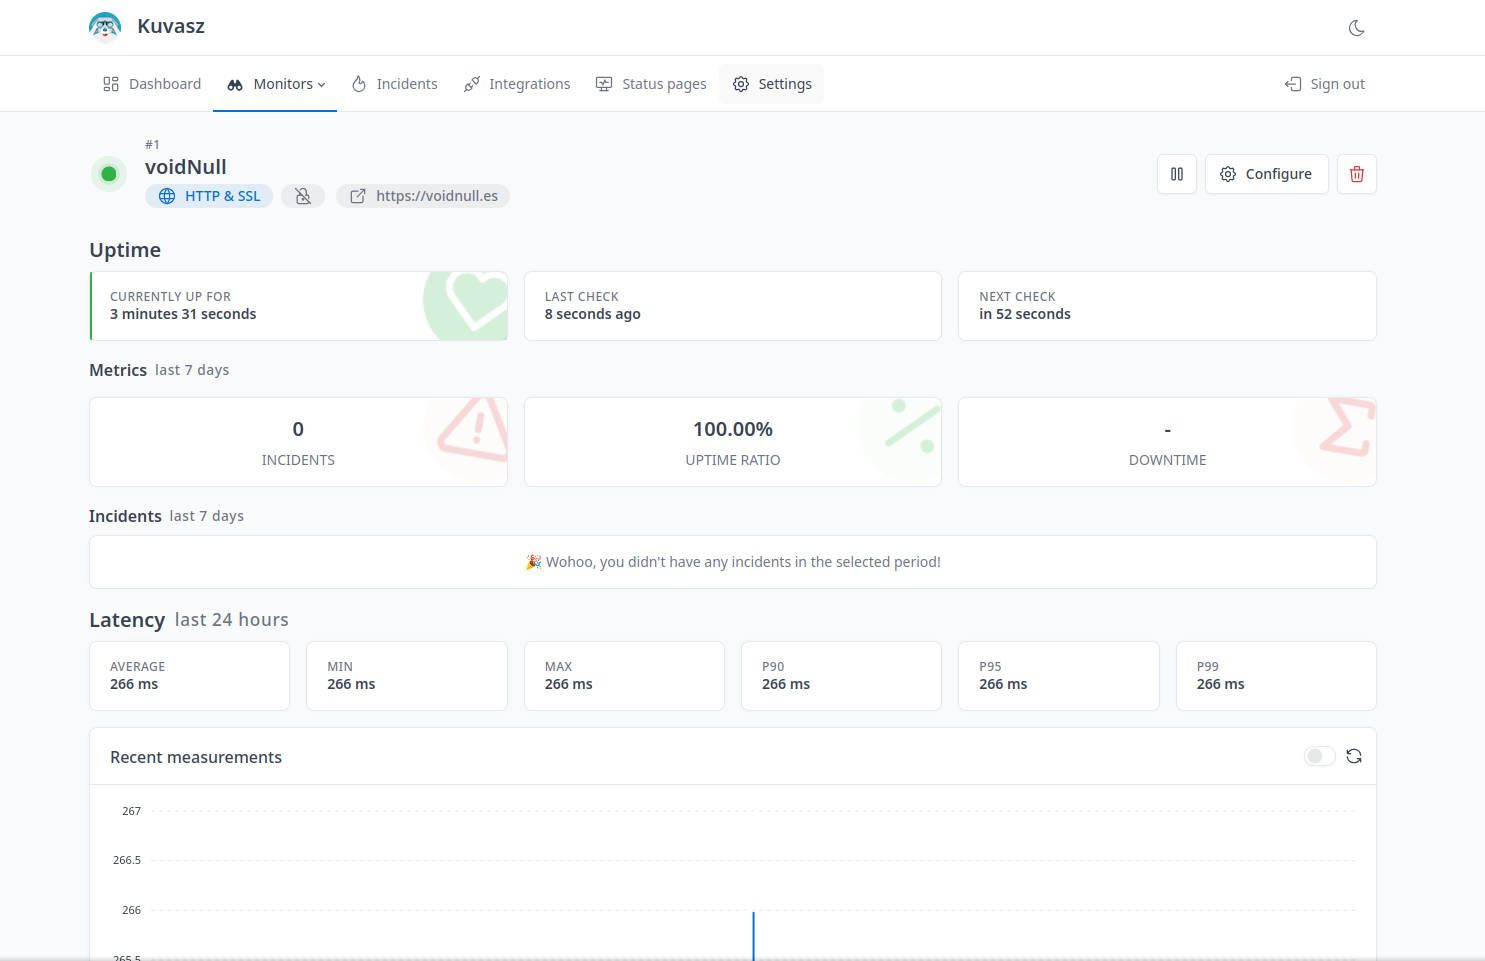Click the Configure button
Viewport: 1485px width, 961px height.
1266,174
